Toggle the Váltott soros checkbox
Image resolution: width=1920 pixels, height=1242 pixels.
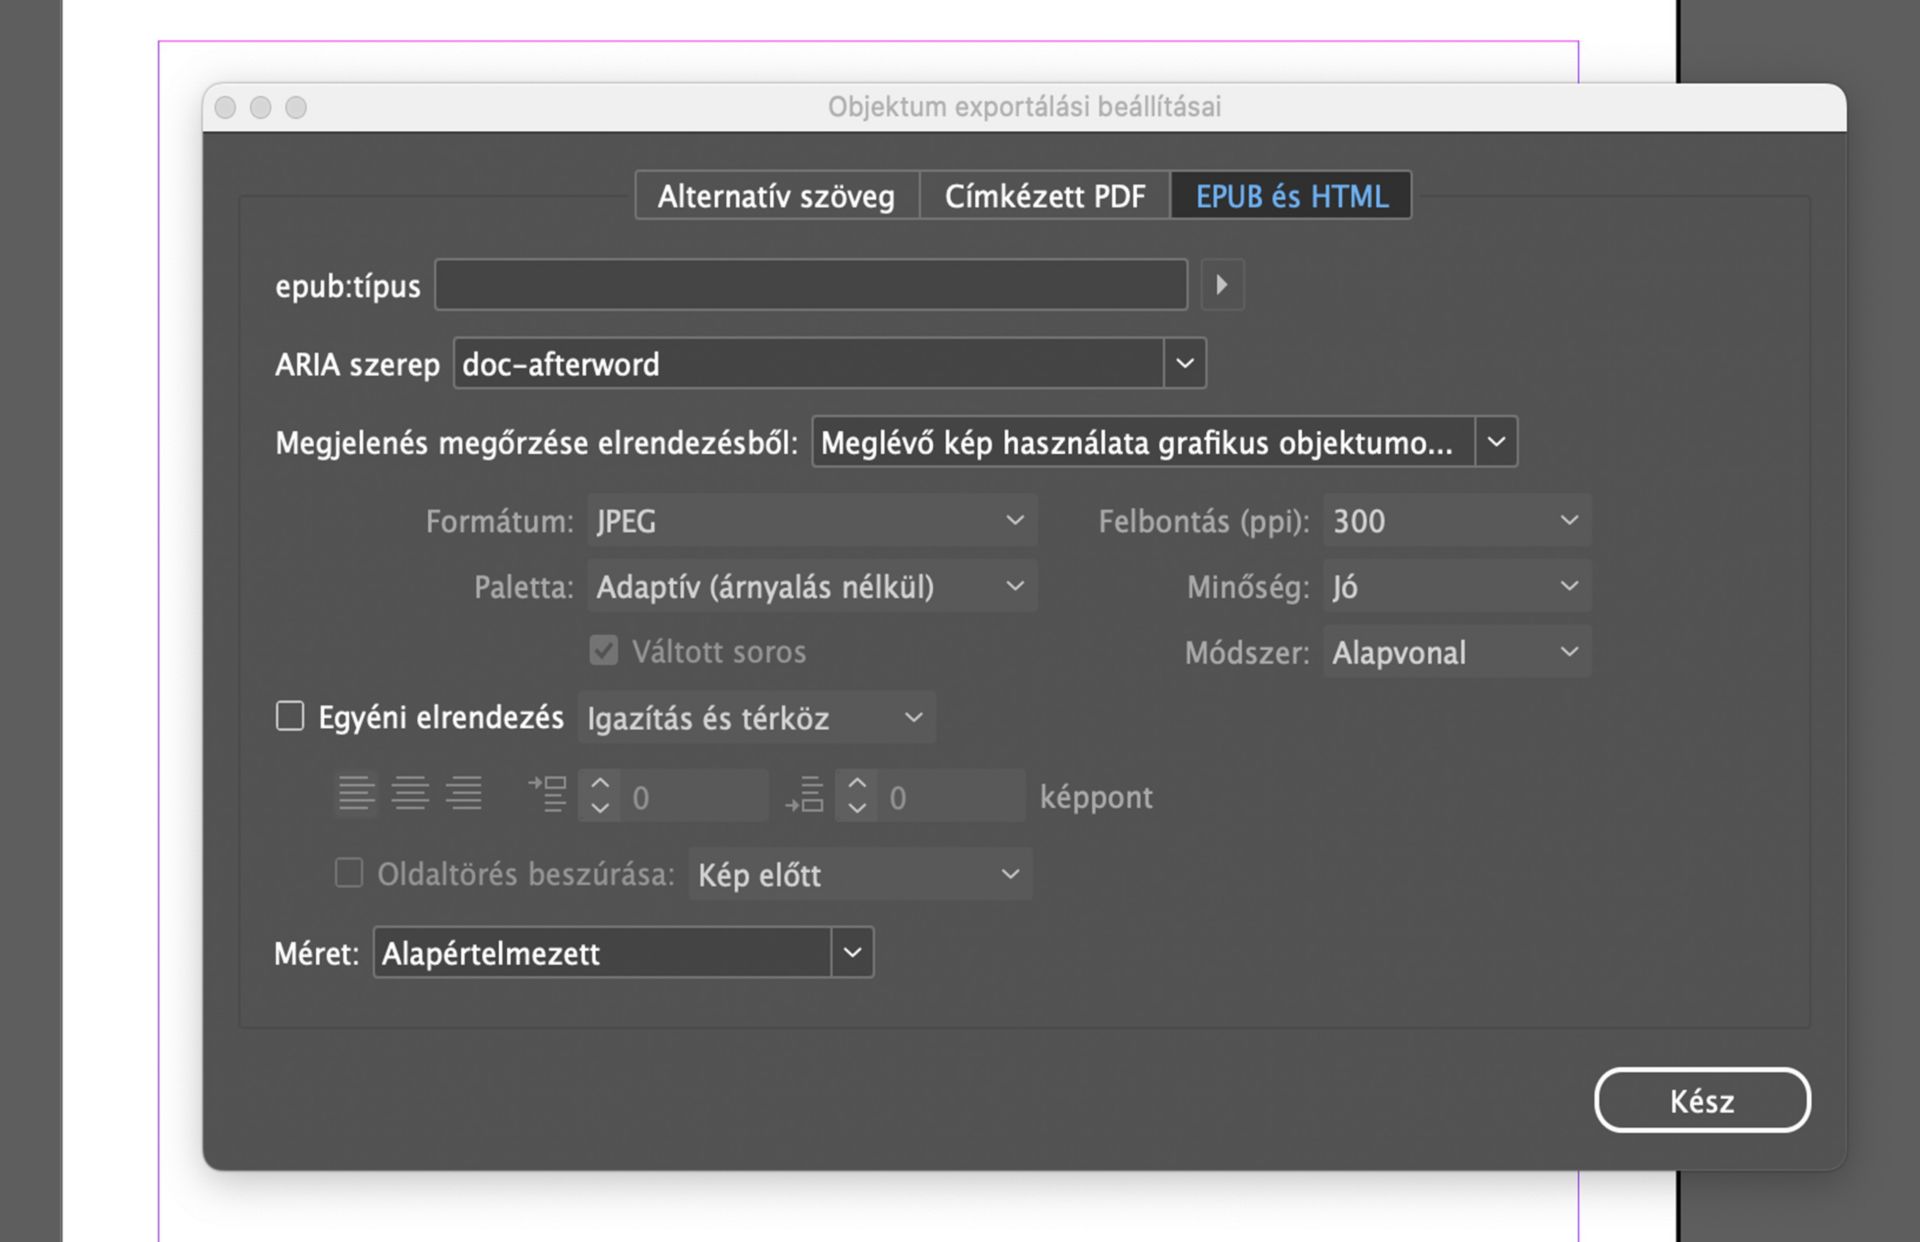[x=602, y=651]
